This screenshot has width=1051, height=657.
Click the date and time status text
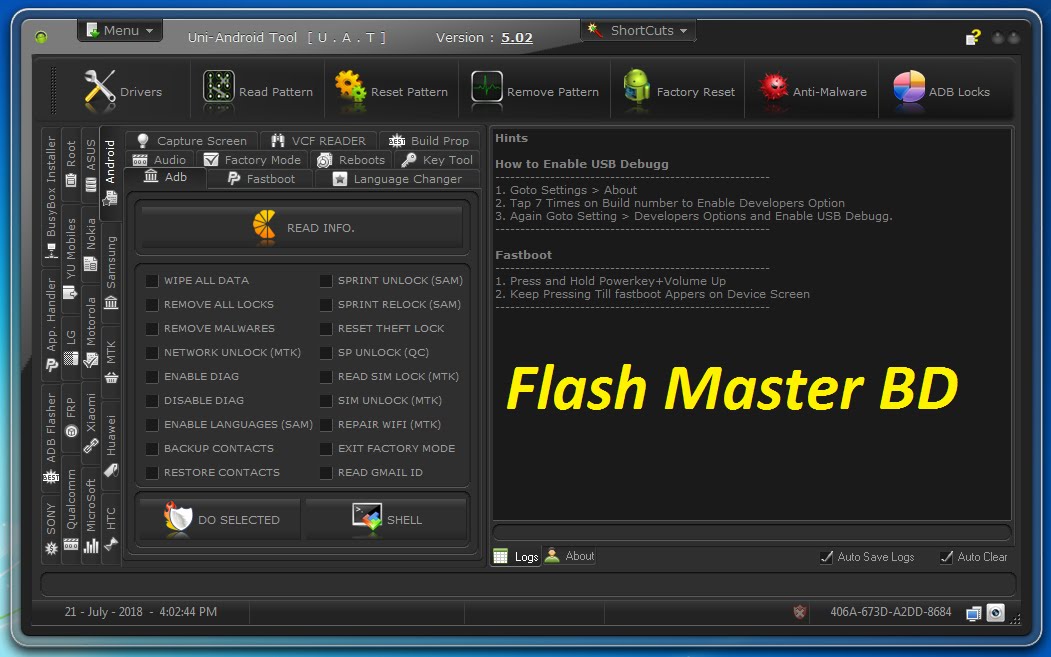[x=141, y=611]
